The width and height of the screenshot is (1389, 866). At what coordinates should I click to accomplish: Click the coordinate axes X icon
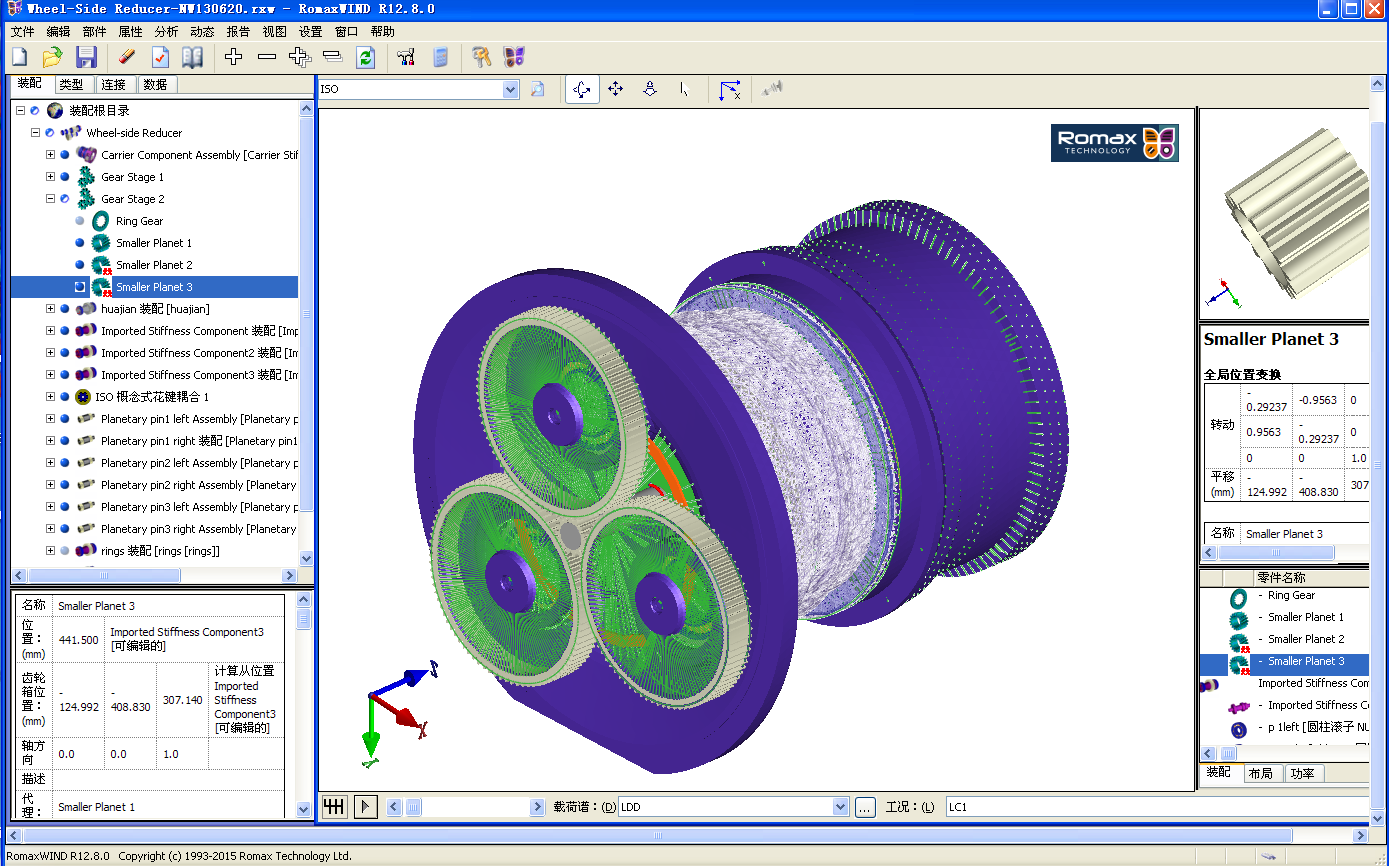pos(730,89)
